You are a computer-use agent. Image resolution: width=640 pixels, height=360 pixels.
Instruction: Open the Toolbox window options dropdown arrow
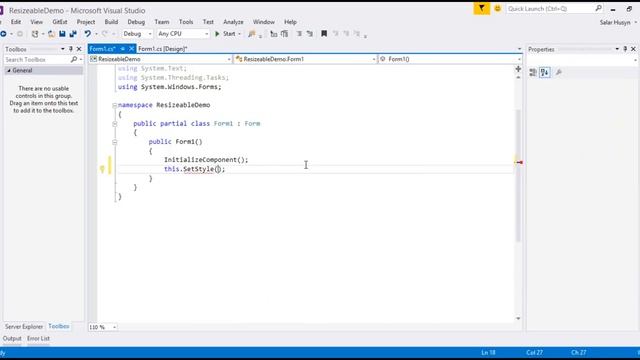(62, 49)
